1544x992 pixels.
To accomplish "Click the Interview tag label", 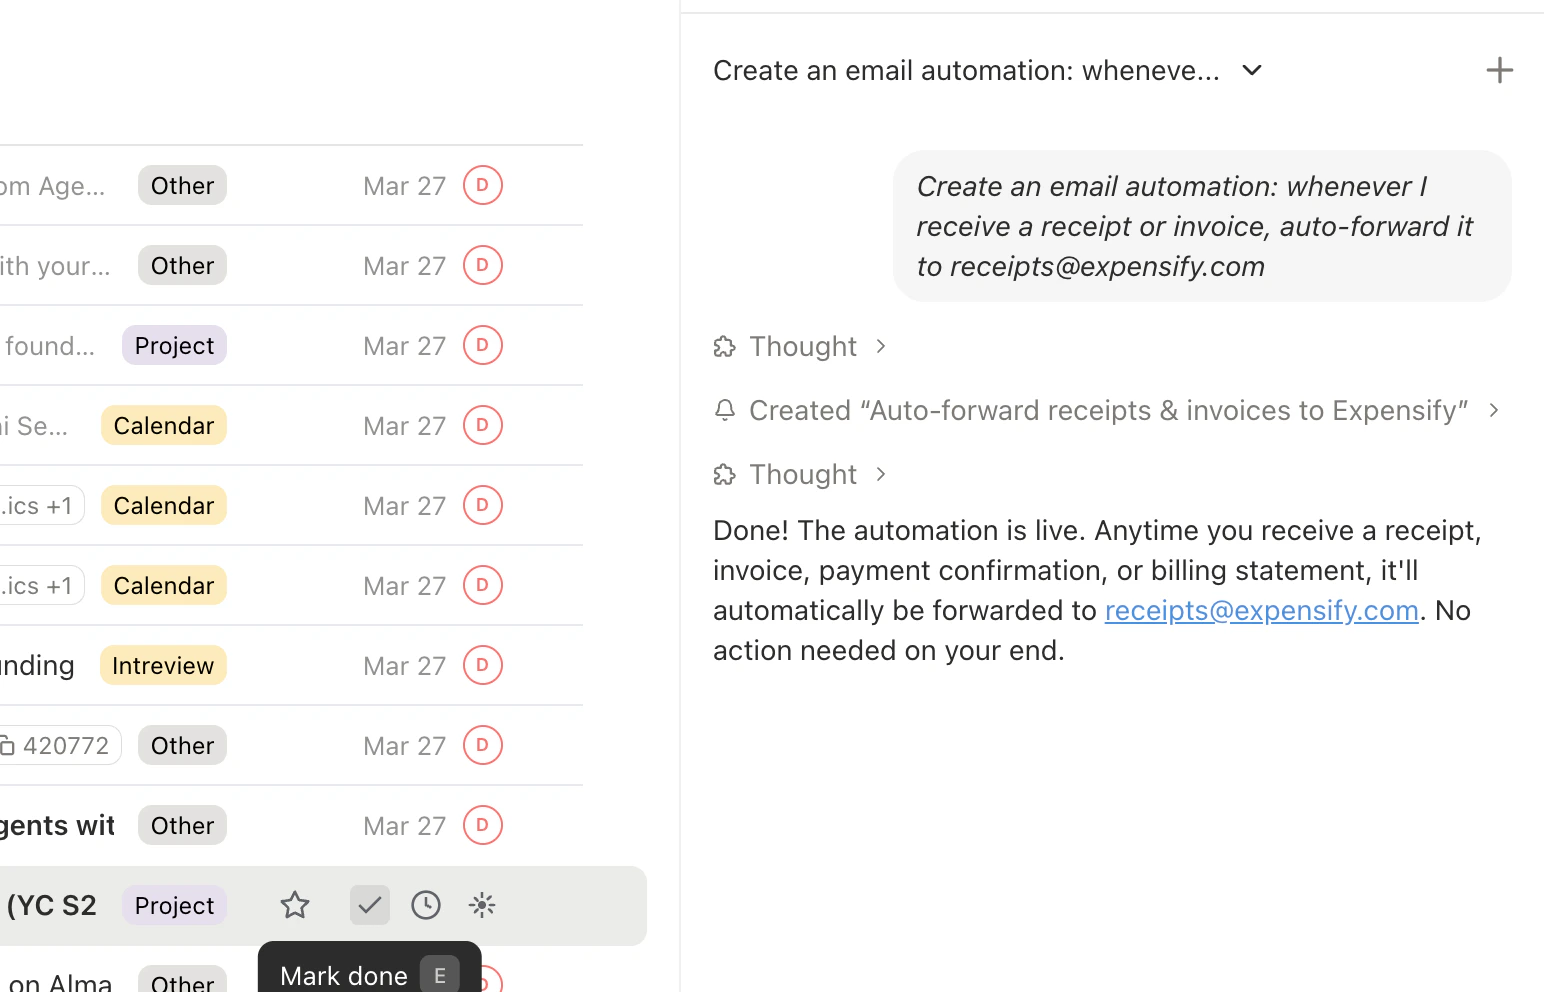I will pos(162,665).
